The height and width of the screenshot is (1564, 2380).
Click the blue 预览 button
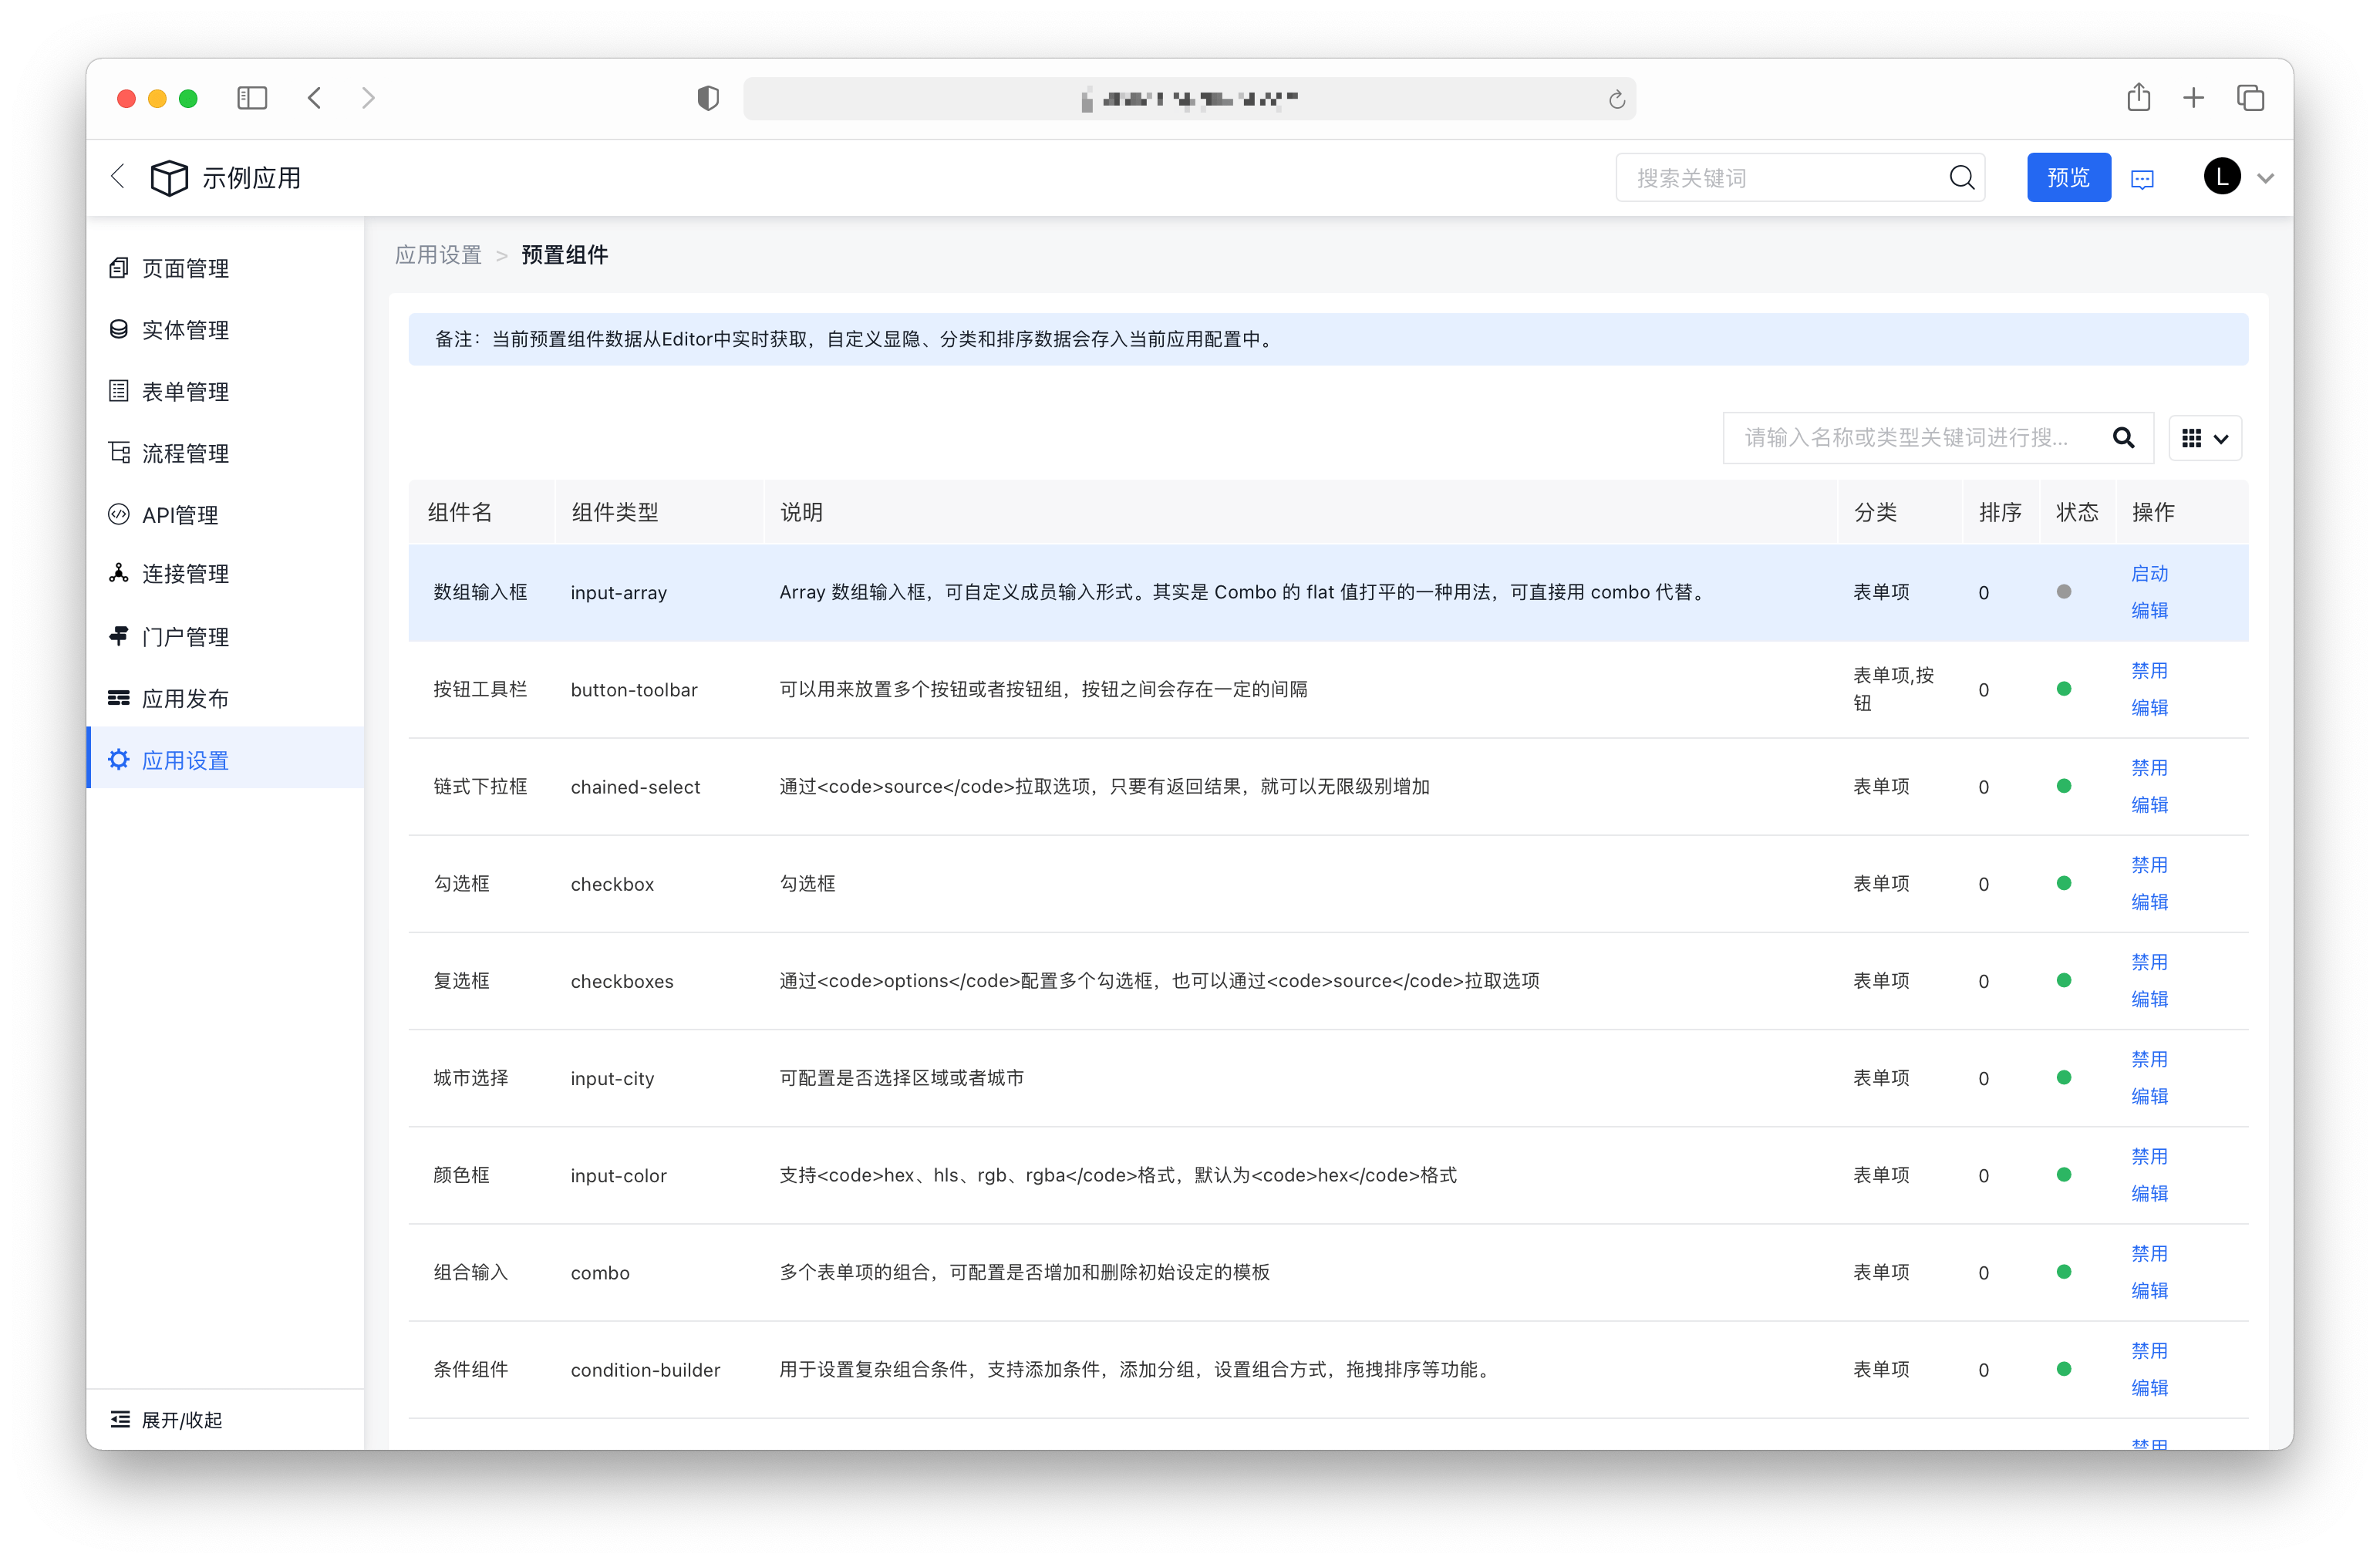2068,178
